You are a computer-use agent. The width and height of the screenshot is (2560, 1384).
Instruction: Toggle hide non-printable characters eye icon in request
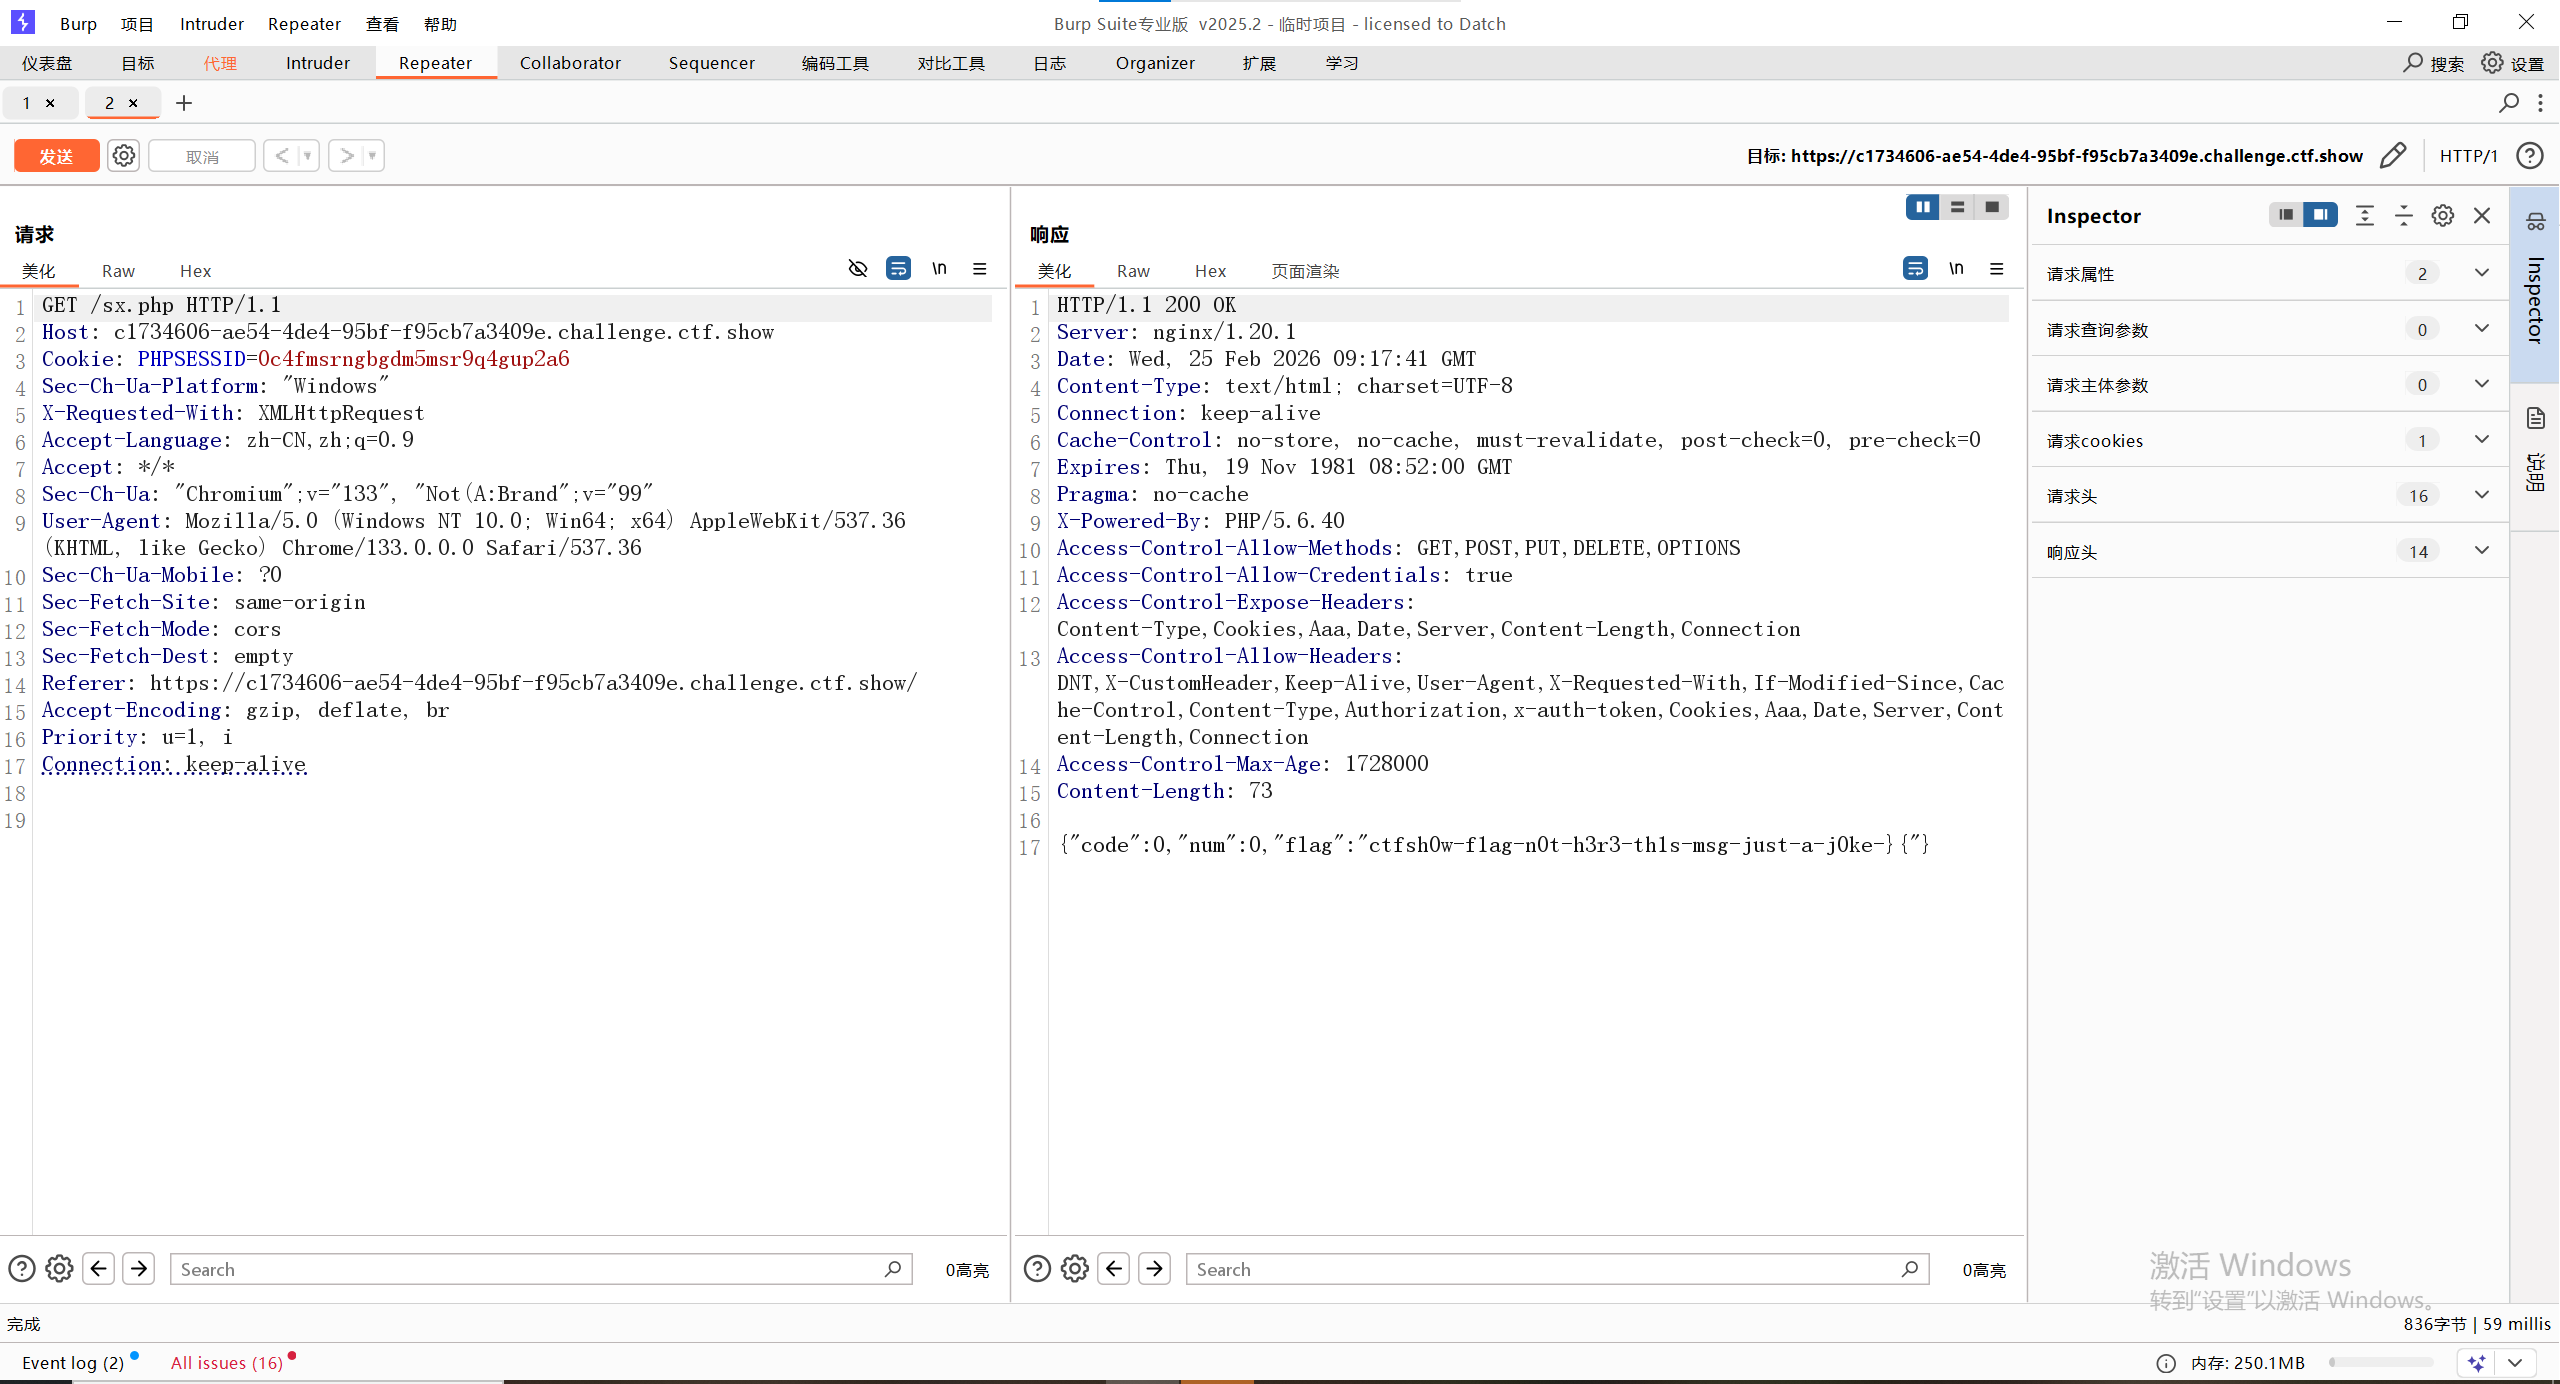pyautogui.click(x=857, y=268)
